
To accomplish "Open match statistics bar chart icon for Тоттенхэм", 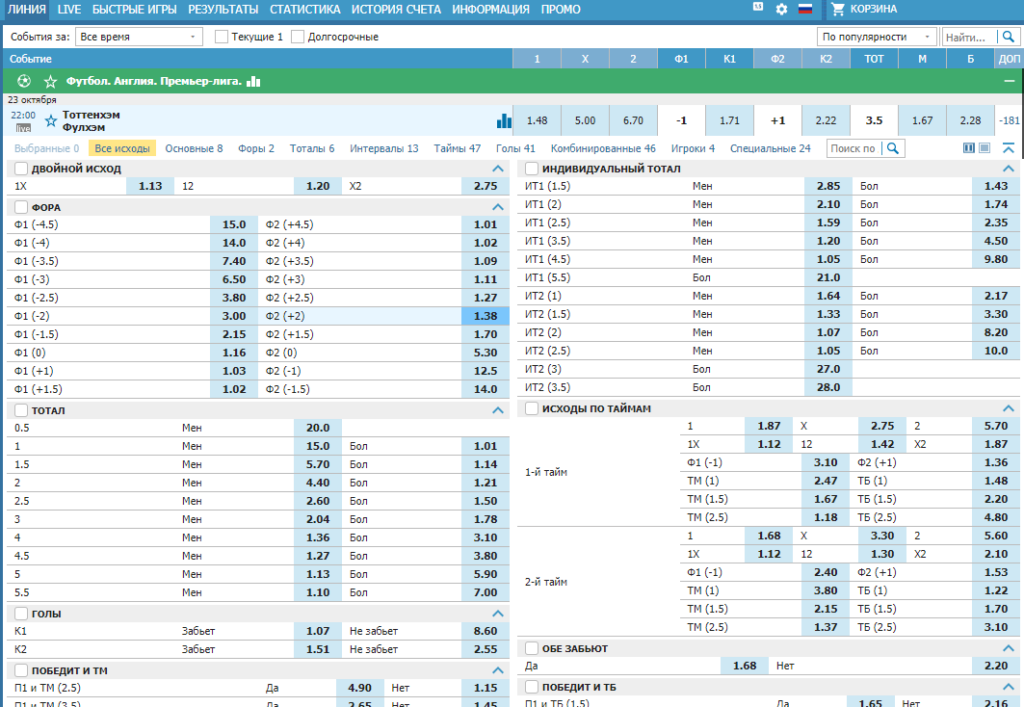I will click(x=504, y=120).
